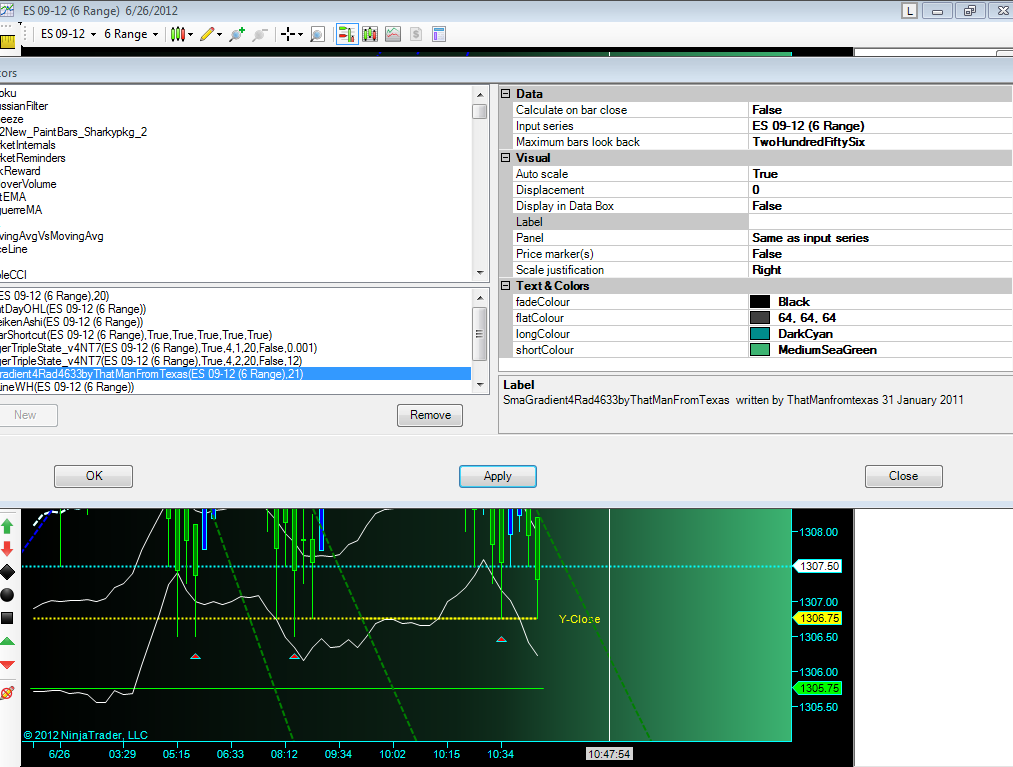Screen dimensions: 1013x767
Task: Click the Price marker(s) False value
Action: point(880,254)
